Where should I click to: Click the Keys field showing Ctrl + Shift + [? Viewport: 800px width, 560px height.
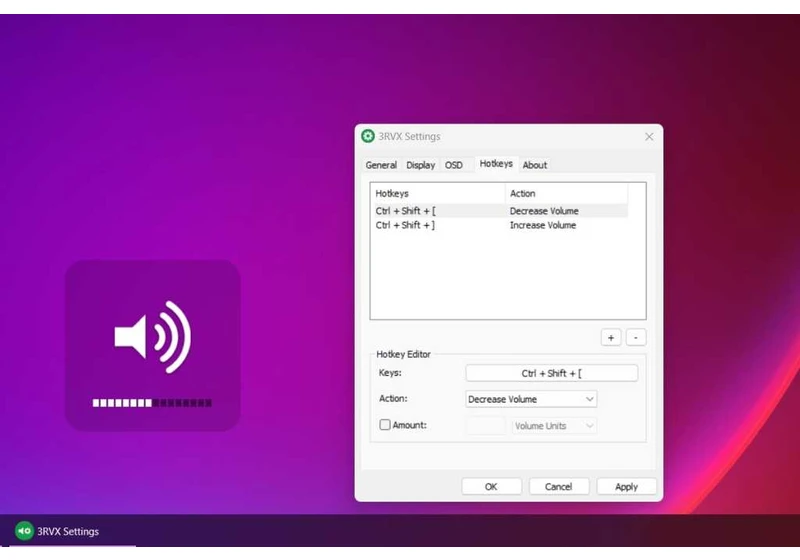point(552,373)
